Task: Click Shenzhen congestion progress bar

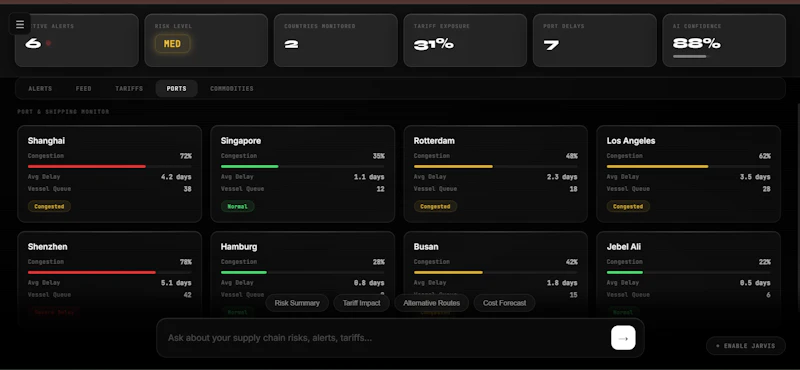Action: [110, 273]
